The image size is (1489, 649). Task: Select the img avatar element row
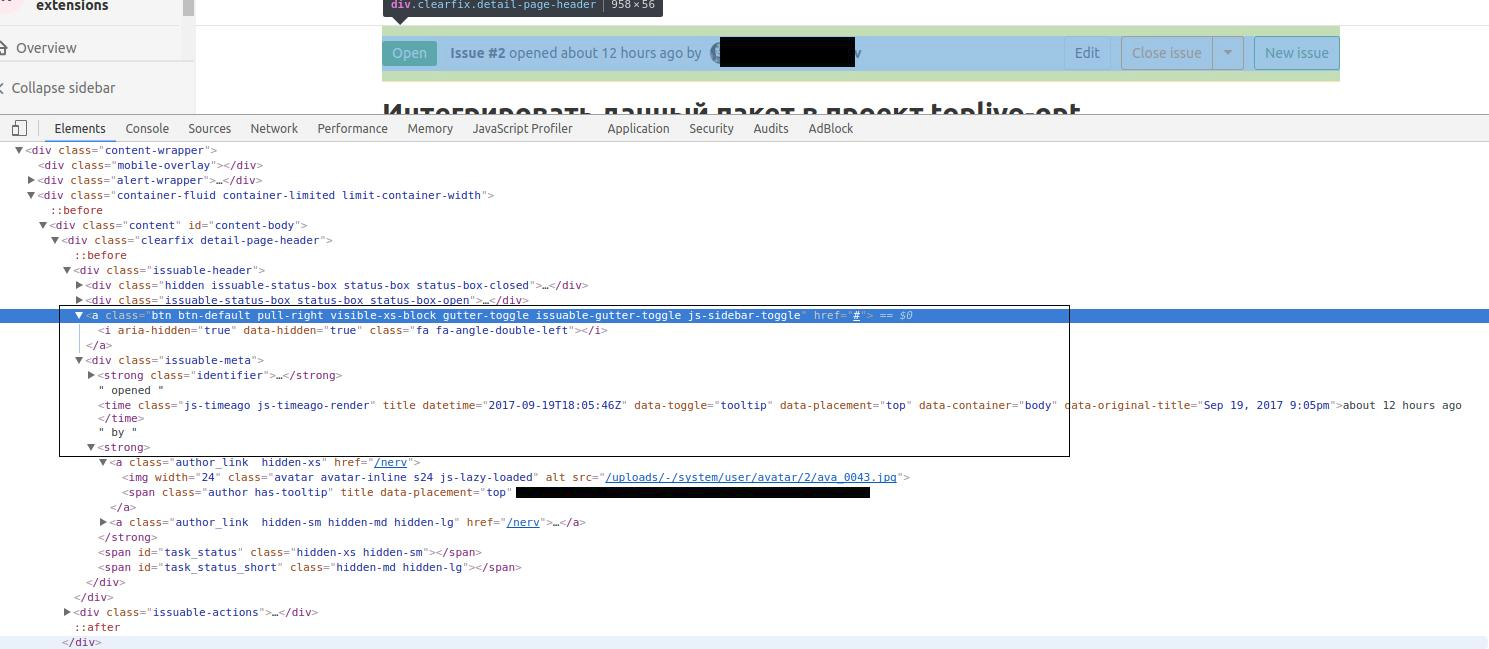[516, 477]
